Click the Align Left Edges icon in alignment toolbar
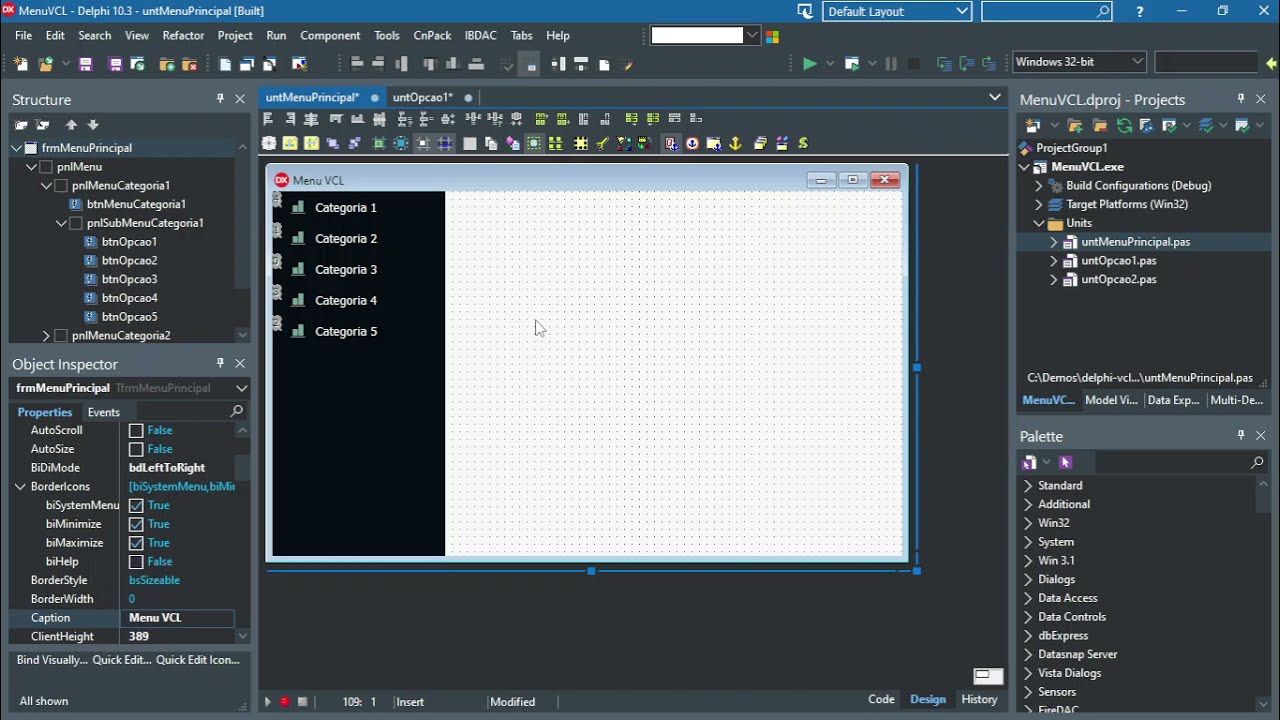Image resolution: width=1280 pixels, height=720 pixels. coord(268,119)
